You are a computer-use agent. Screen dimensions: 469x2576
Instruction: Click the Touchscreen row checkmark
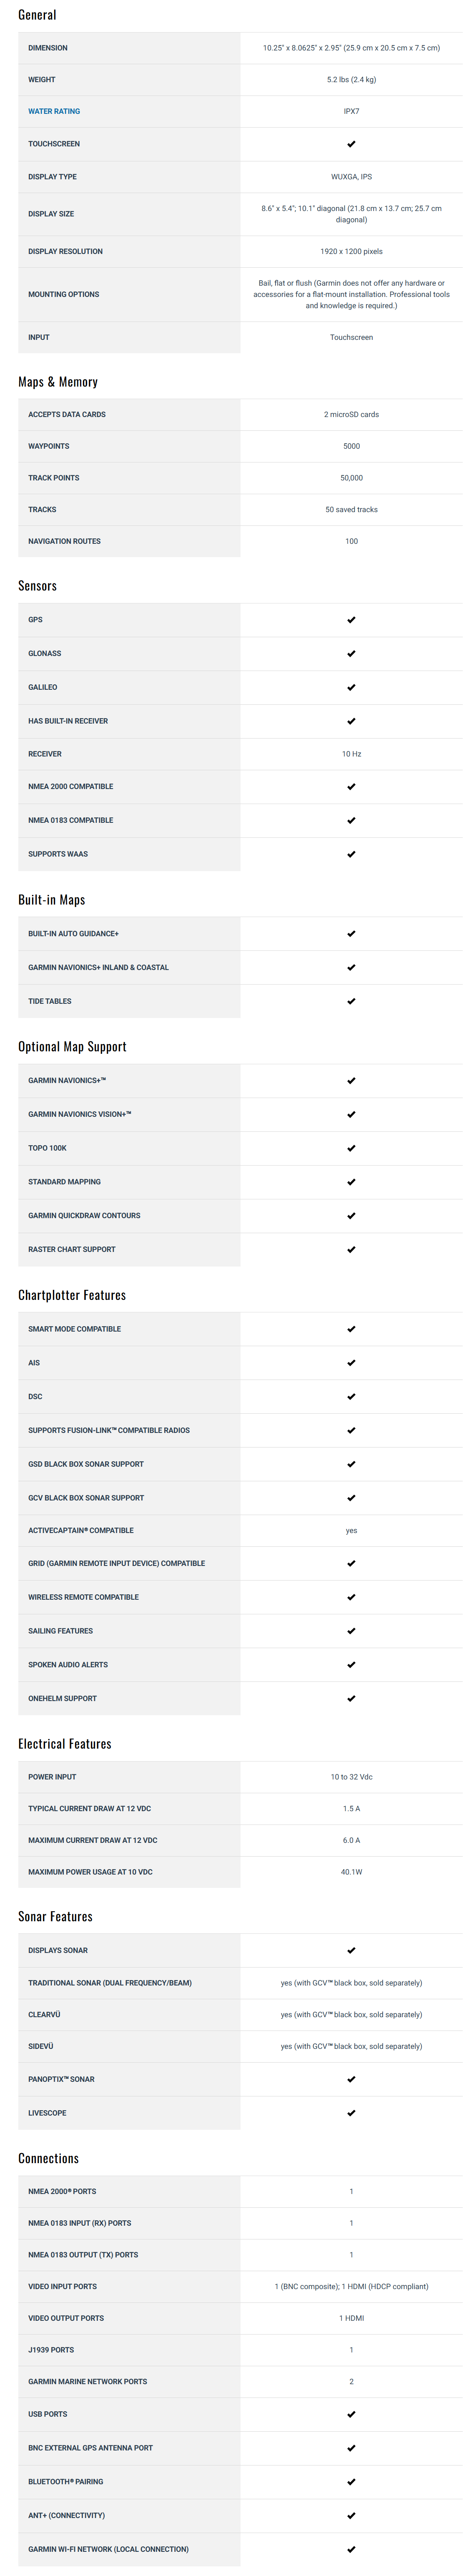[x=351, y=144]
